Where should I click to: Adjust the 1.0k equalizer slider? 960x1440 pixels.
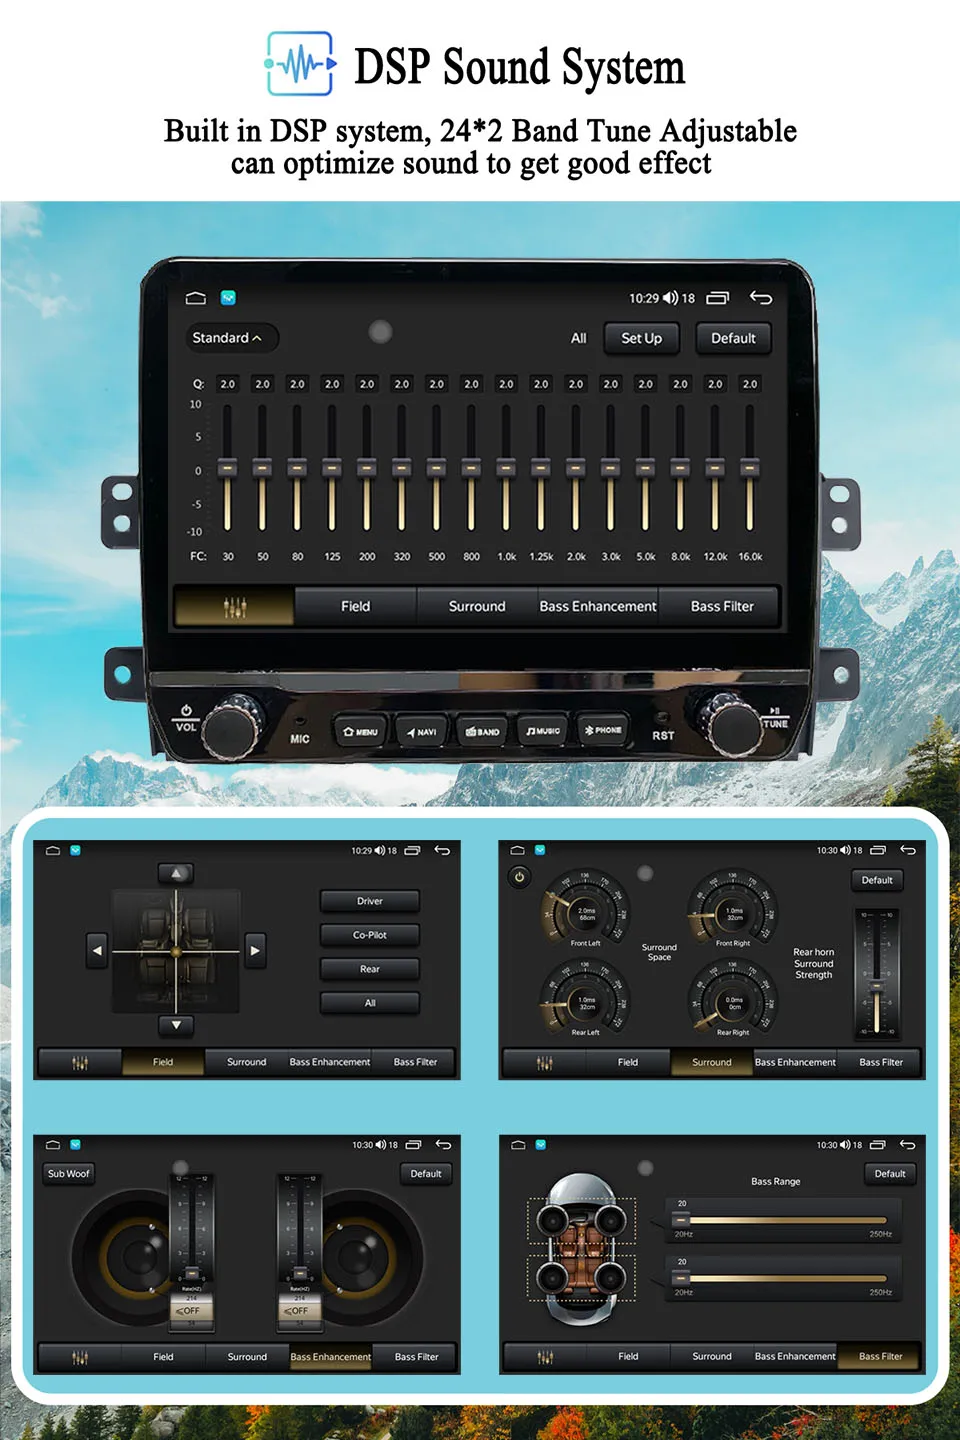[x=506, y=467]
